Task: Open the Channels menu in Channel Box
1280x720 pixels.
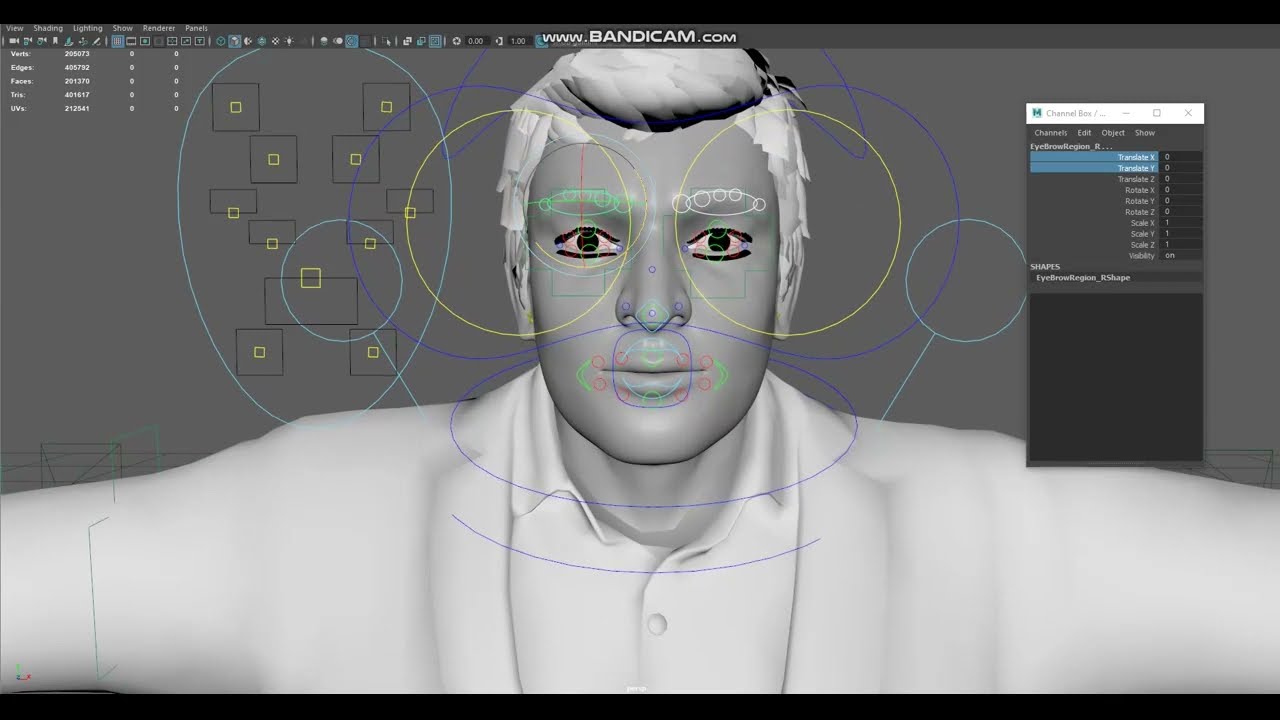Action: [1050, 133]
